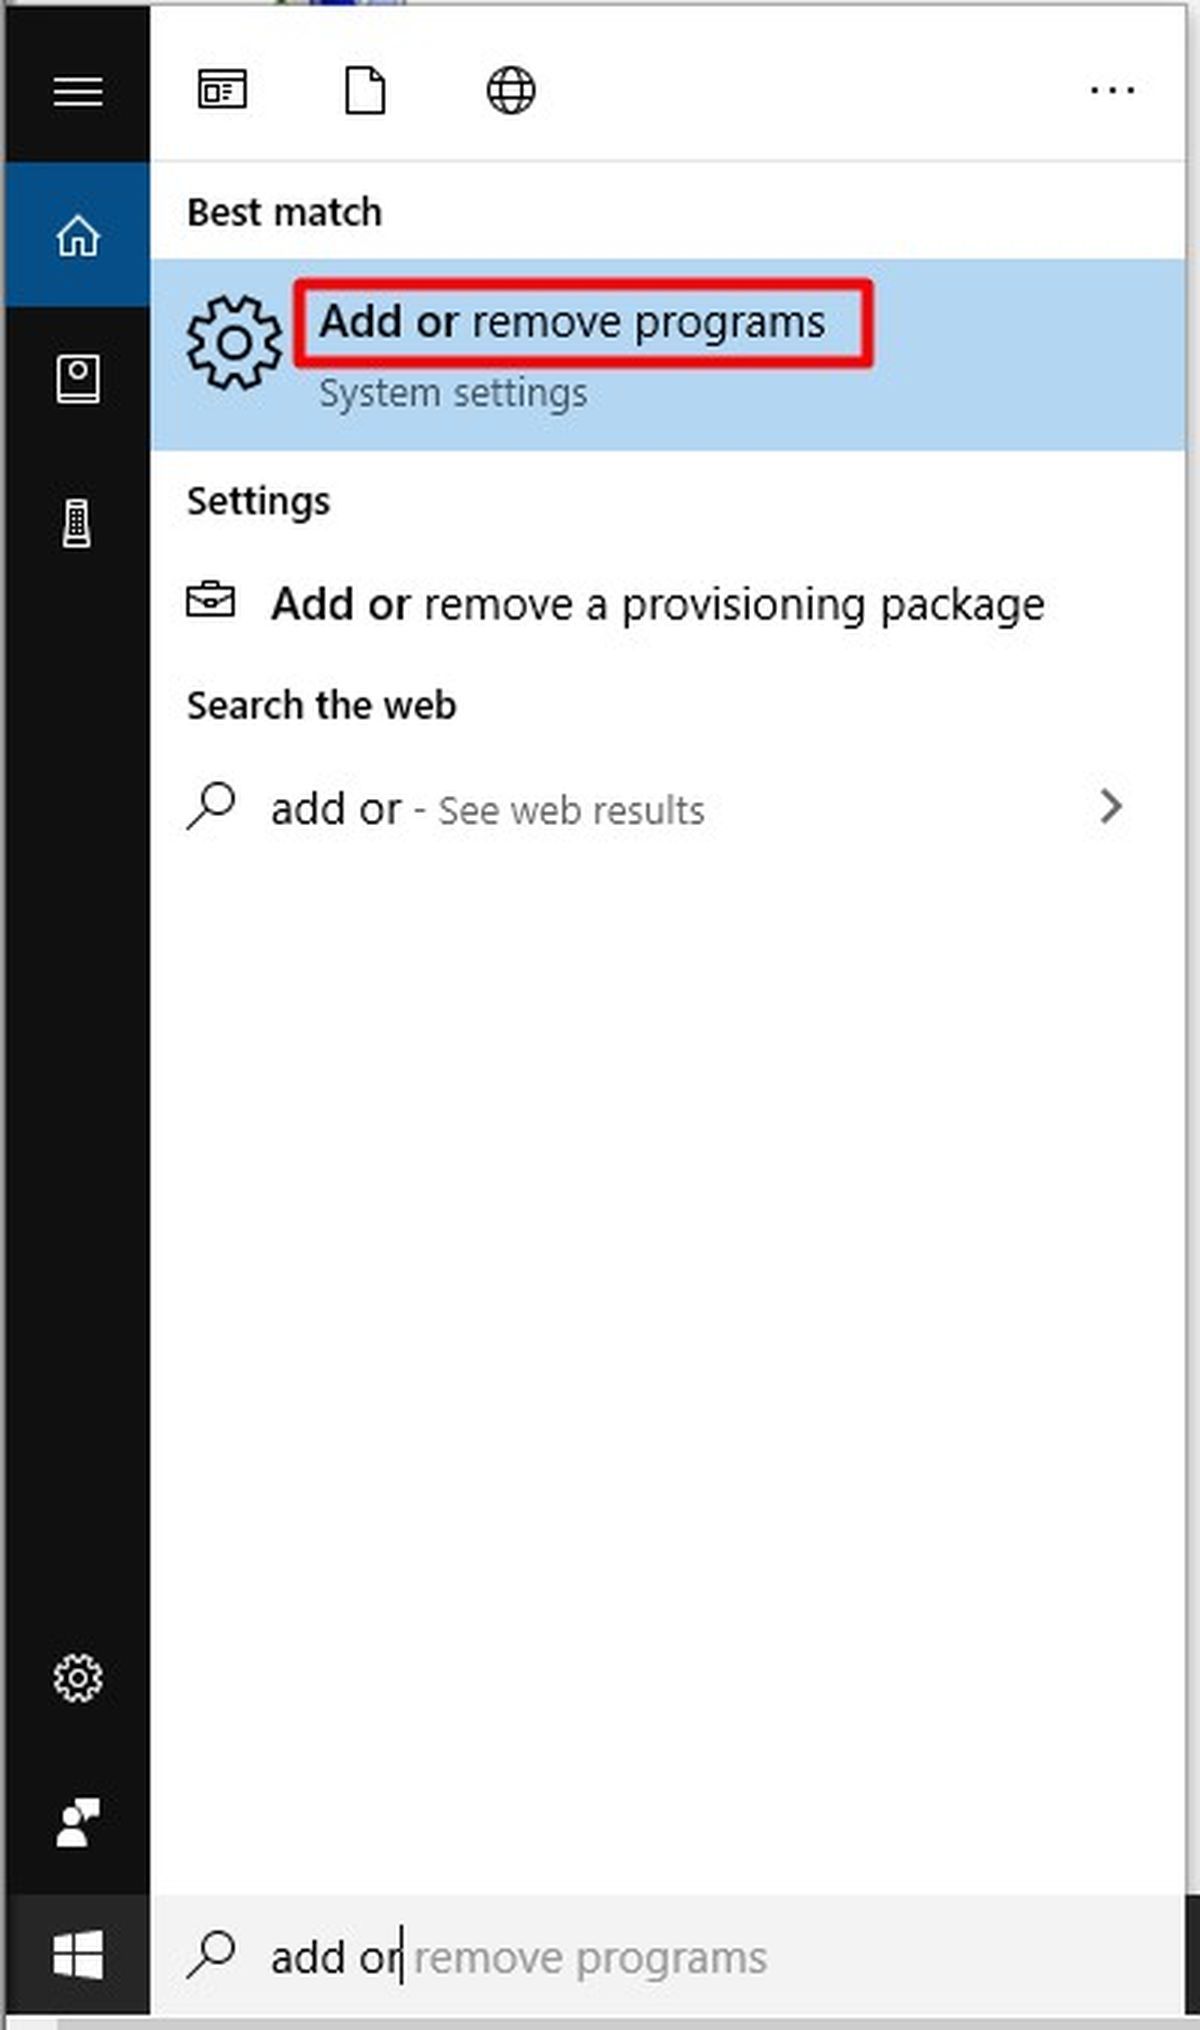
Task: Click the Windows Start button
Action: tap(78, 1954)
